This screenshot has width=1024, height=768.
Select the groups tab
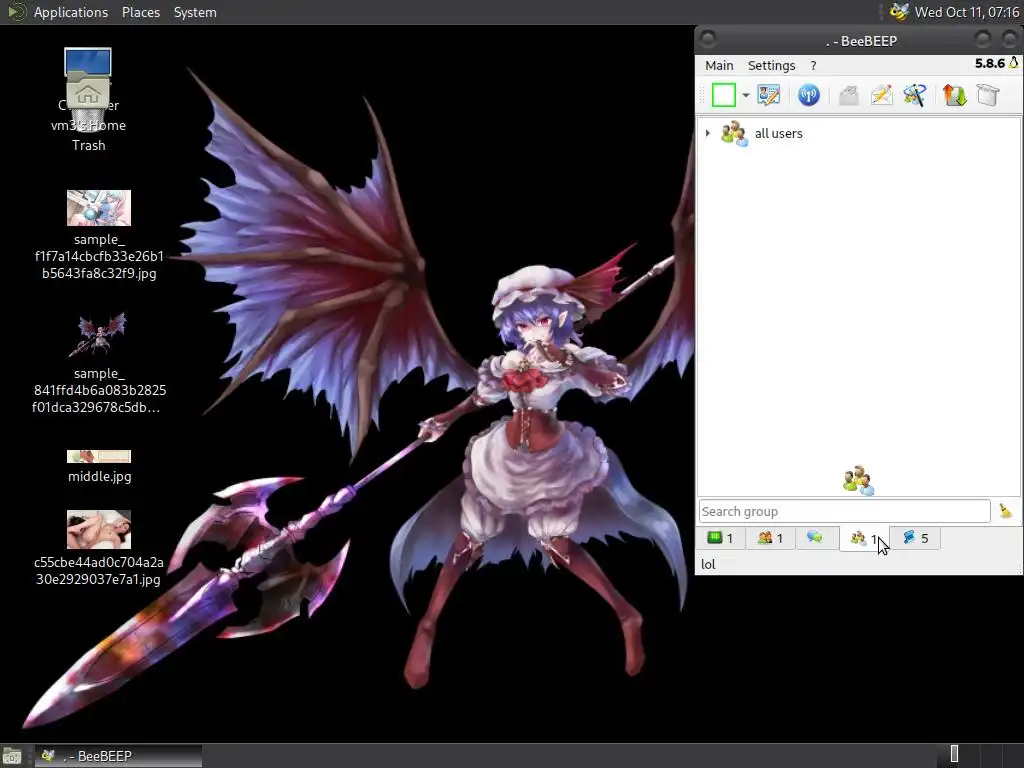(x=863, y=539)
